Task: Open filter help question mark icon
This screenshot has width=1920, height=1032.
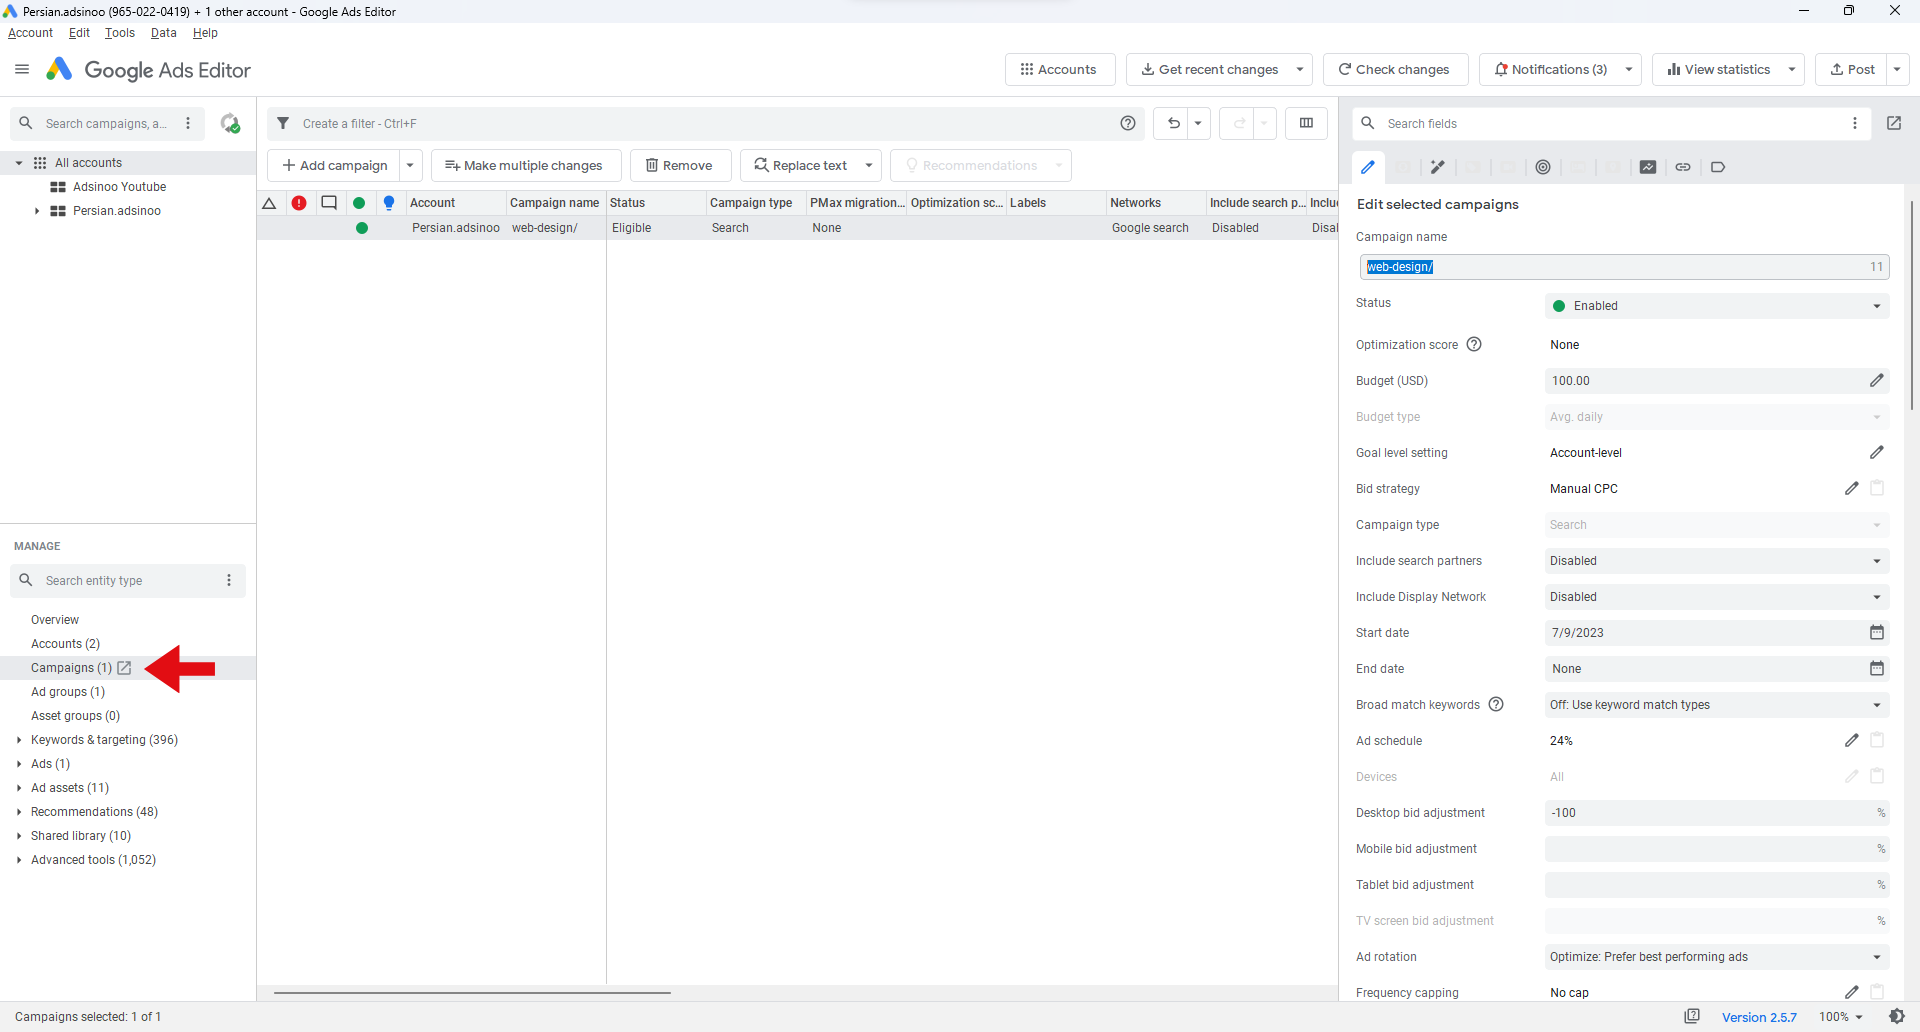Action: click(x=1128, y=123)
